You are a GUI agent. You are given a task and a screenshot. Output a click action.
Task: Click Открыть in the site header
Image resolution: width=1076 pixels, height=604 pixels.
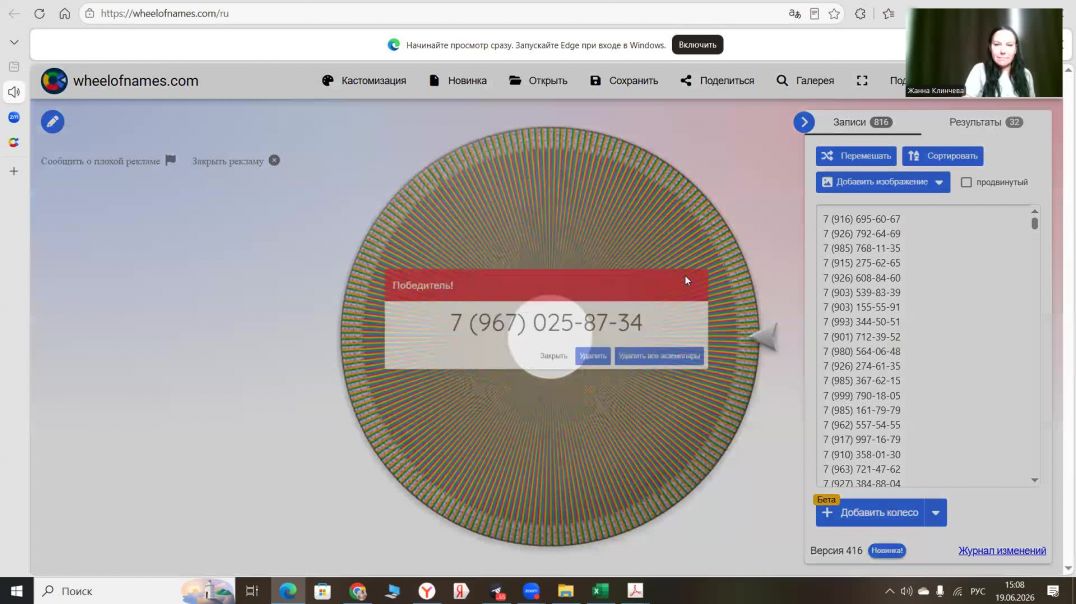(x=538, y=81)
